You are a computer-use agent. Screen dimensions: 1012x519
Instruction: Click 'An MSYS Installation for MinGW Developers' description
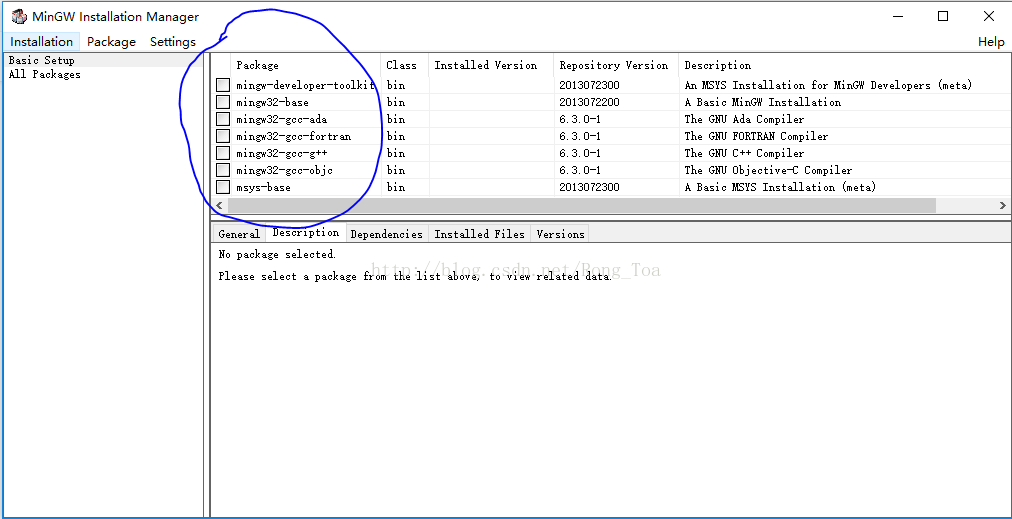click(x=828, y=85)
